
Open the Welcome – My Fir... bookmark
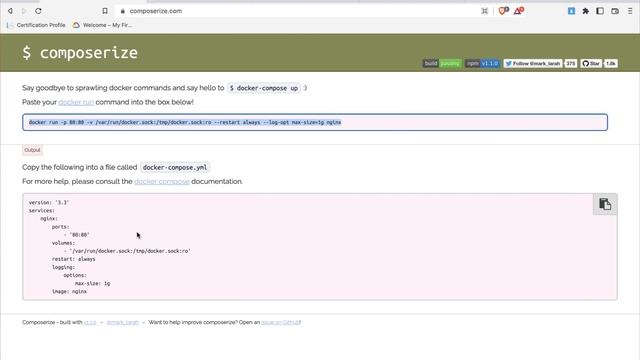pyautogui.click(x=102, y=25)
